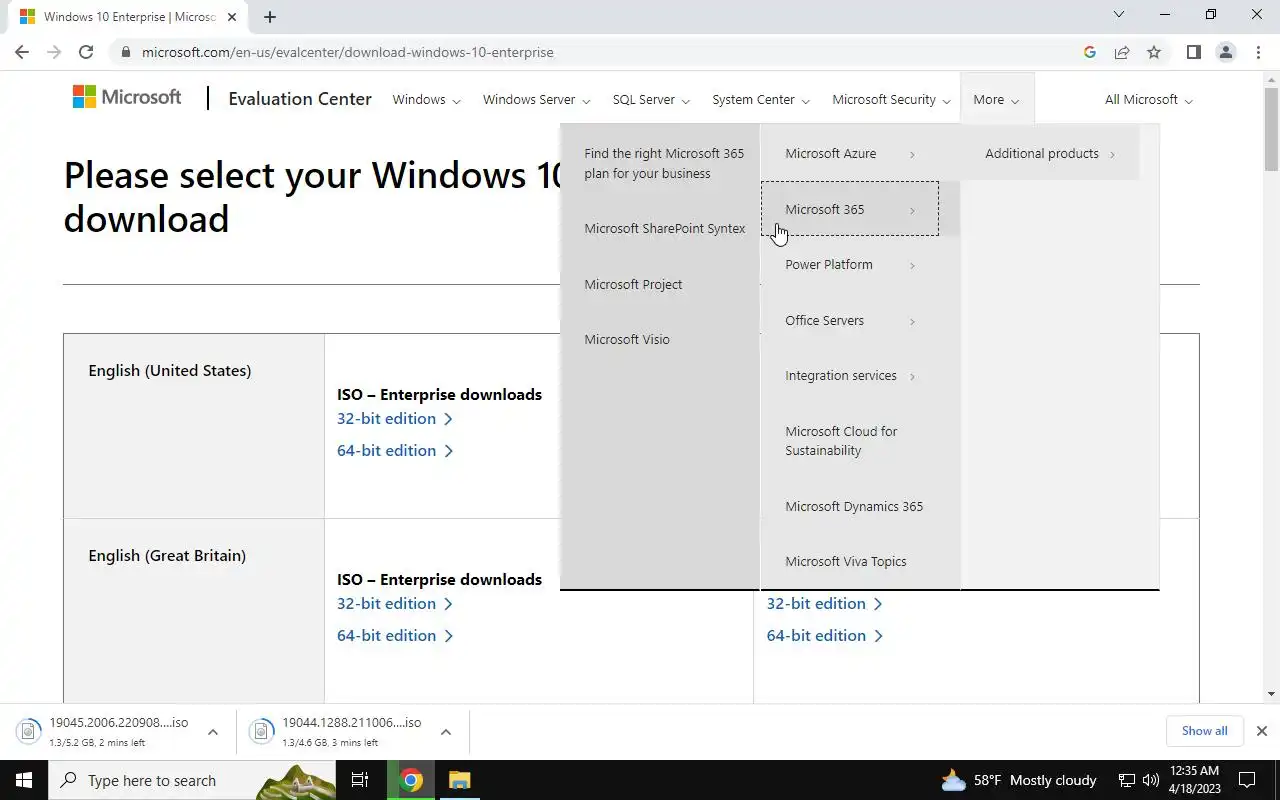Show all downloads
The height and width of the screenshot is (800, 1280).
(x=1204, y=731)
